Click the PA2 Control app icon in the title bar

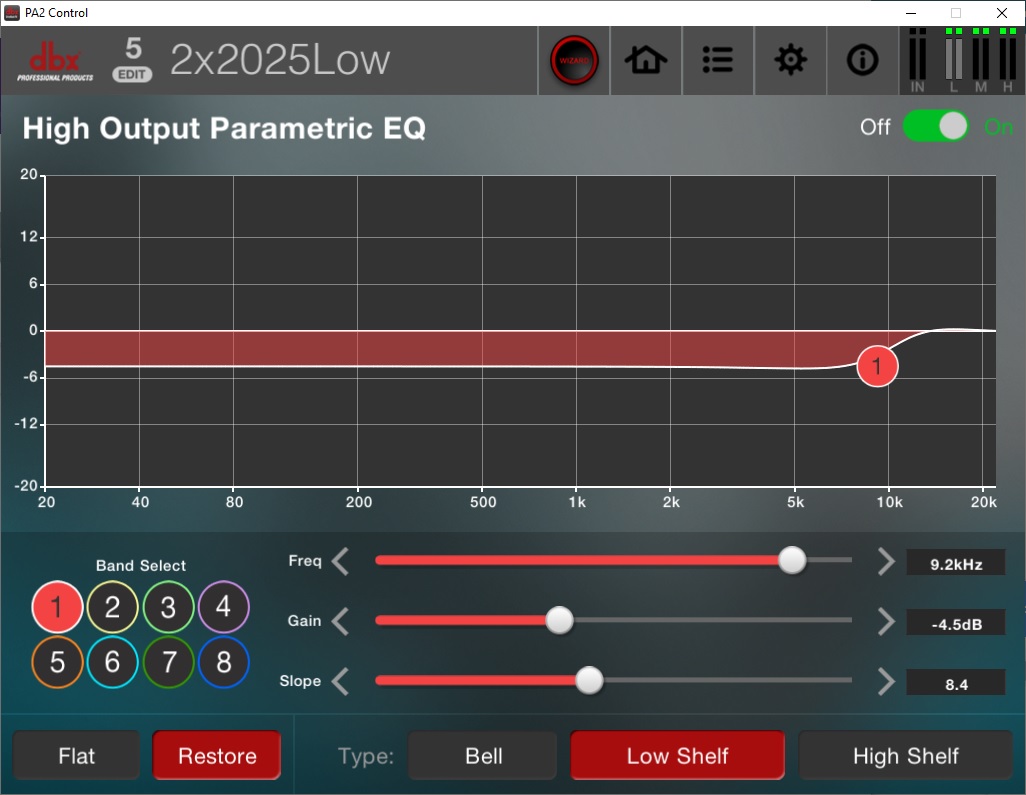click(x=12, y=13)
